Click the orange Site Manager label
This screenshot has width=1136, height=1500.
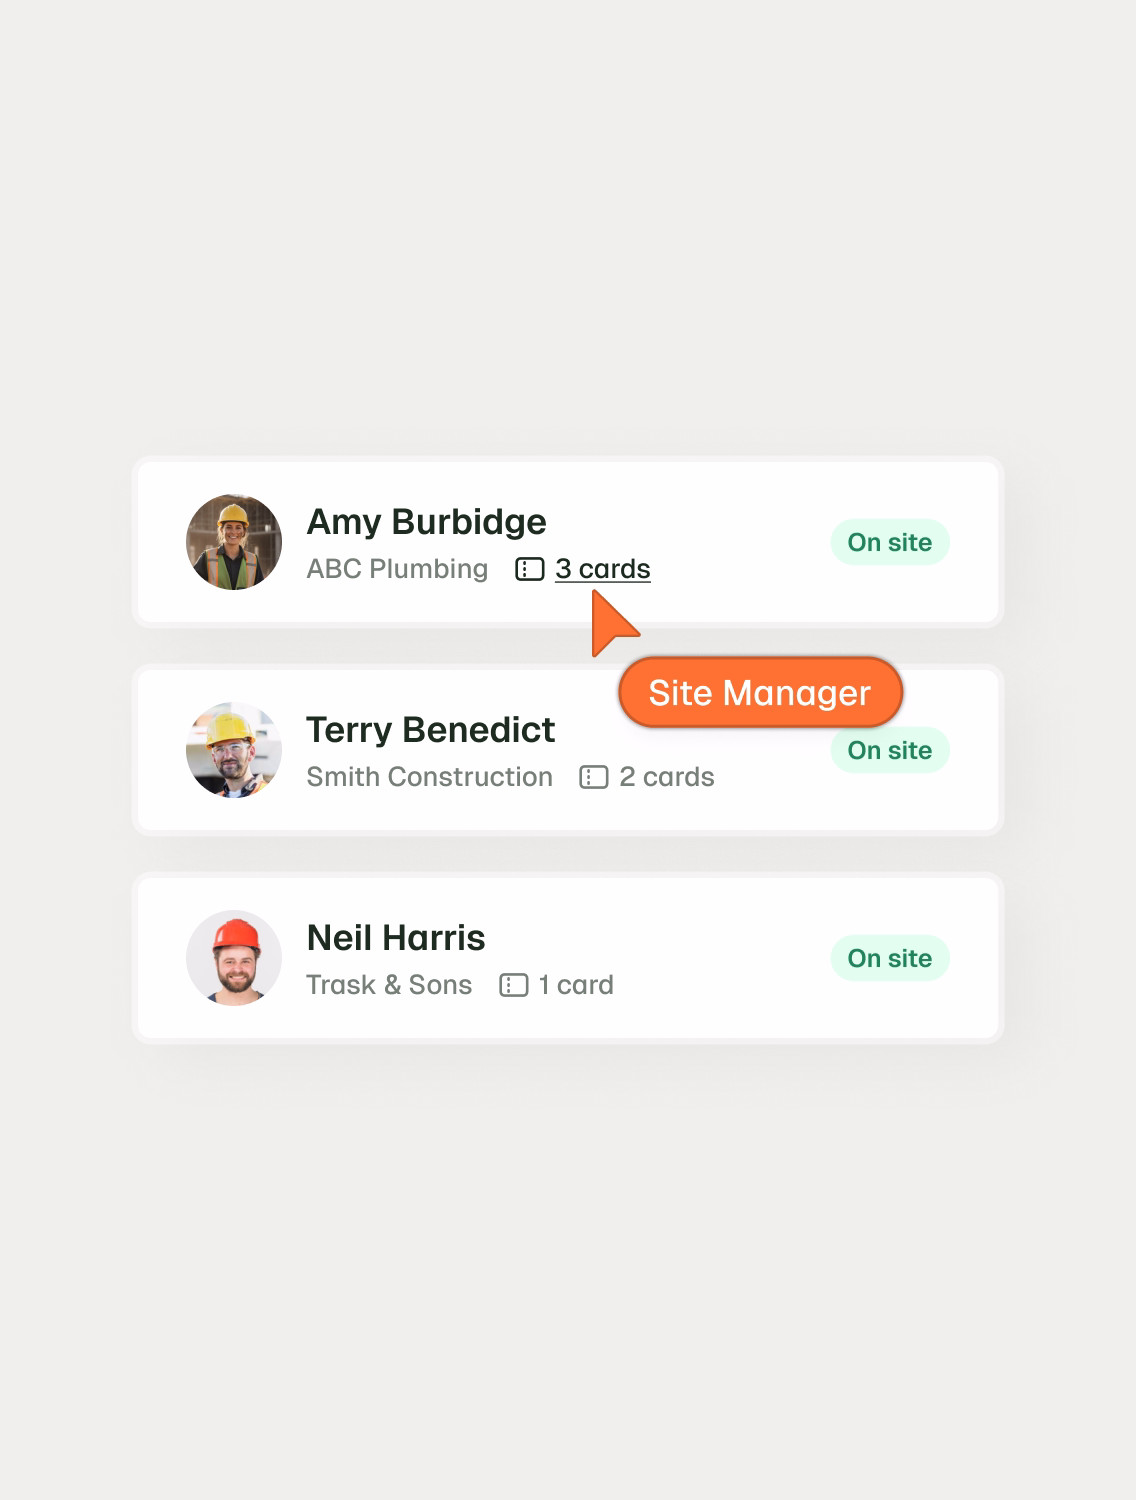click(760, 692)
